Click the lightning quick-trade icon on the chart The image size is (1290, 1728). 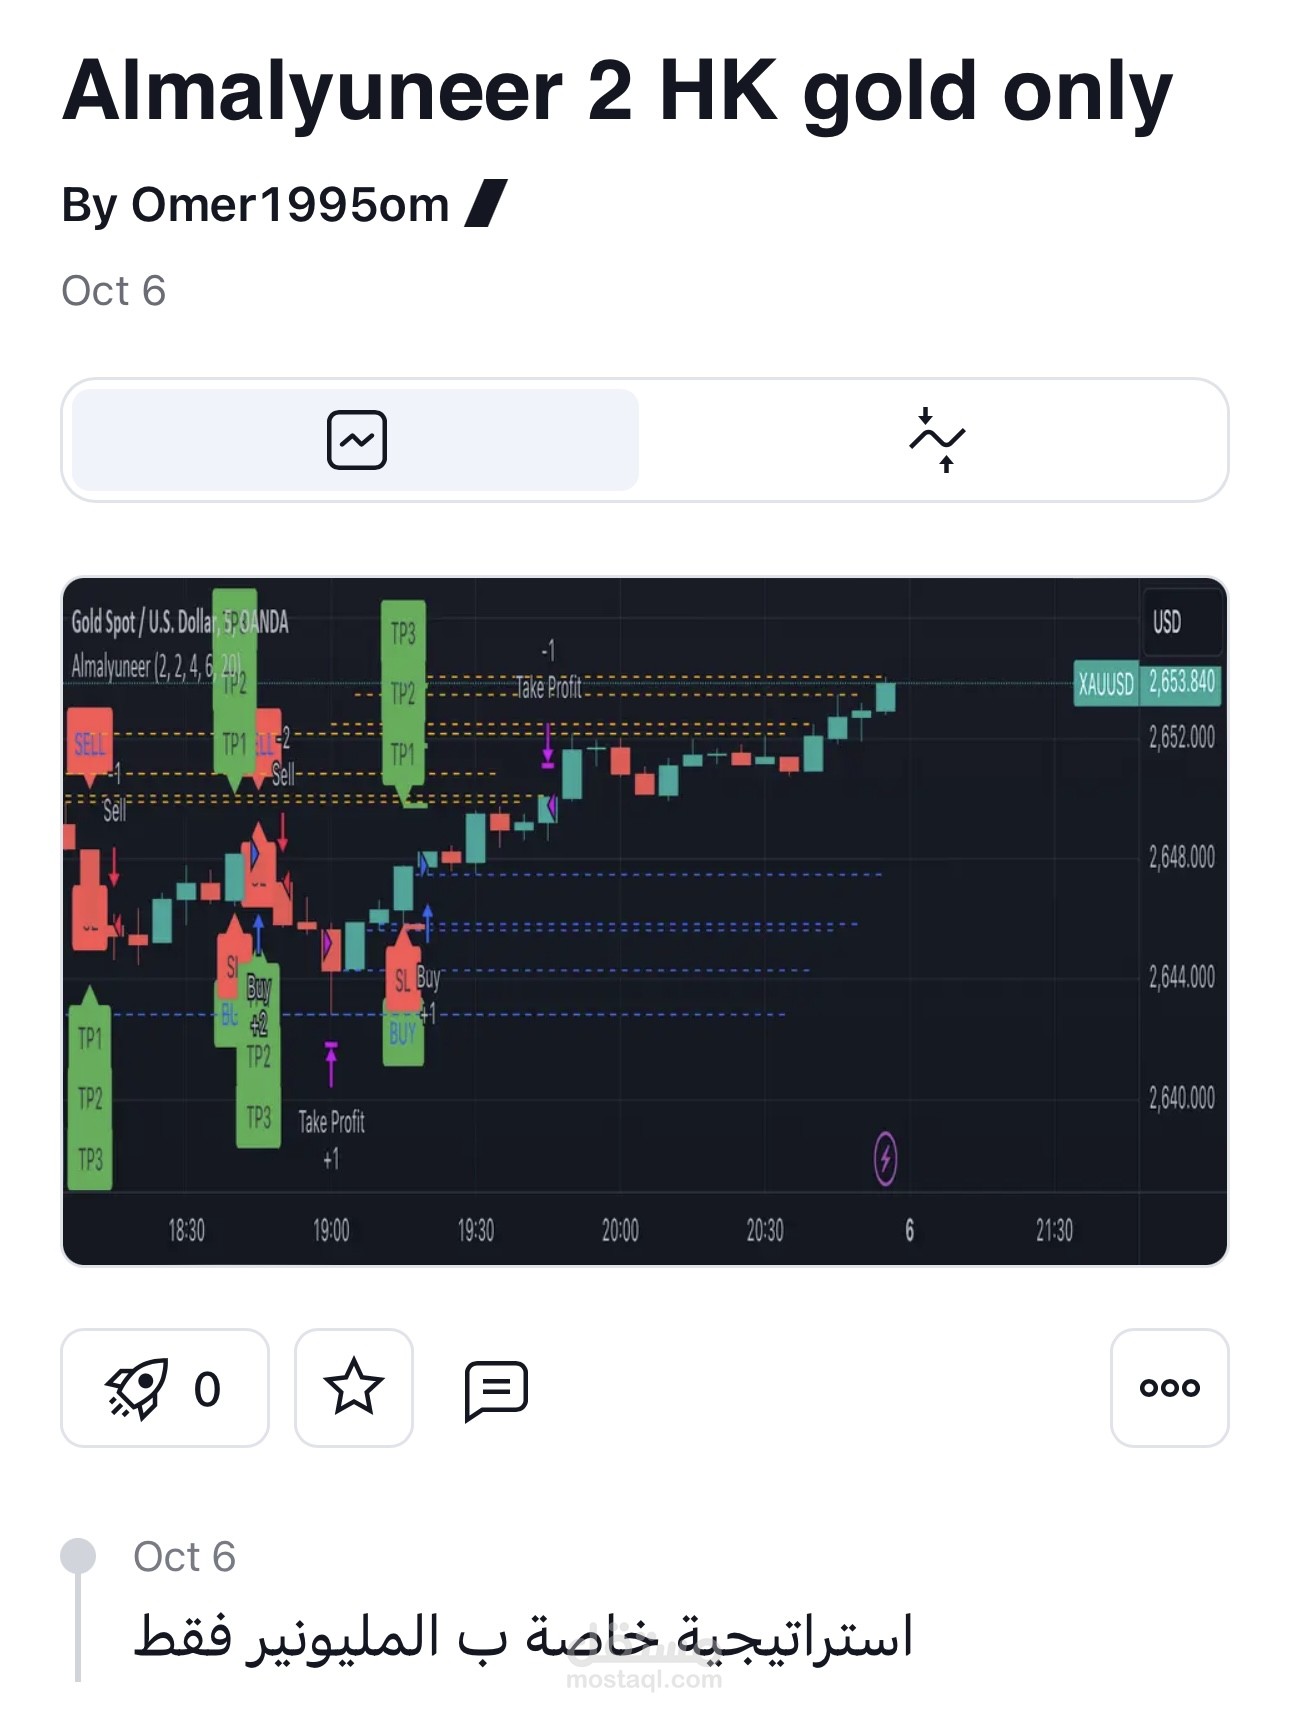click(884, 1161)
